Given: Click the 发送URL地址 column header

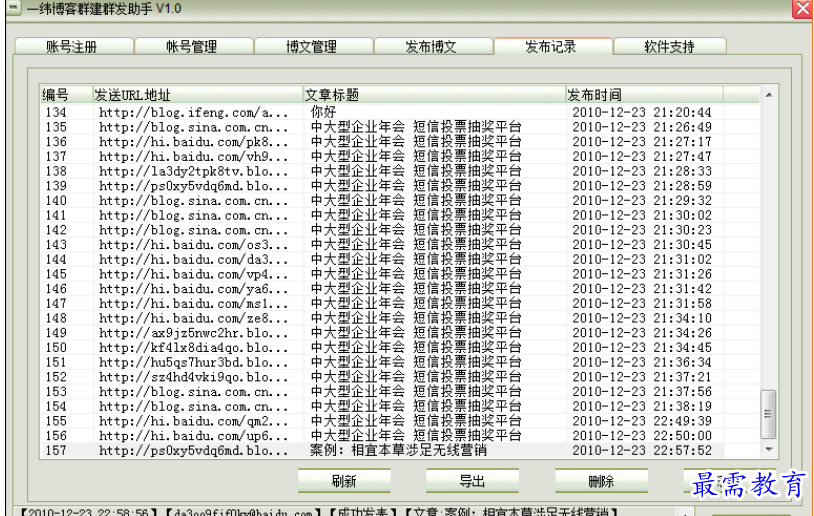Looking at the screenshot, I should pyautogui.click(x=196, y=95).
